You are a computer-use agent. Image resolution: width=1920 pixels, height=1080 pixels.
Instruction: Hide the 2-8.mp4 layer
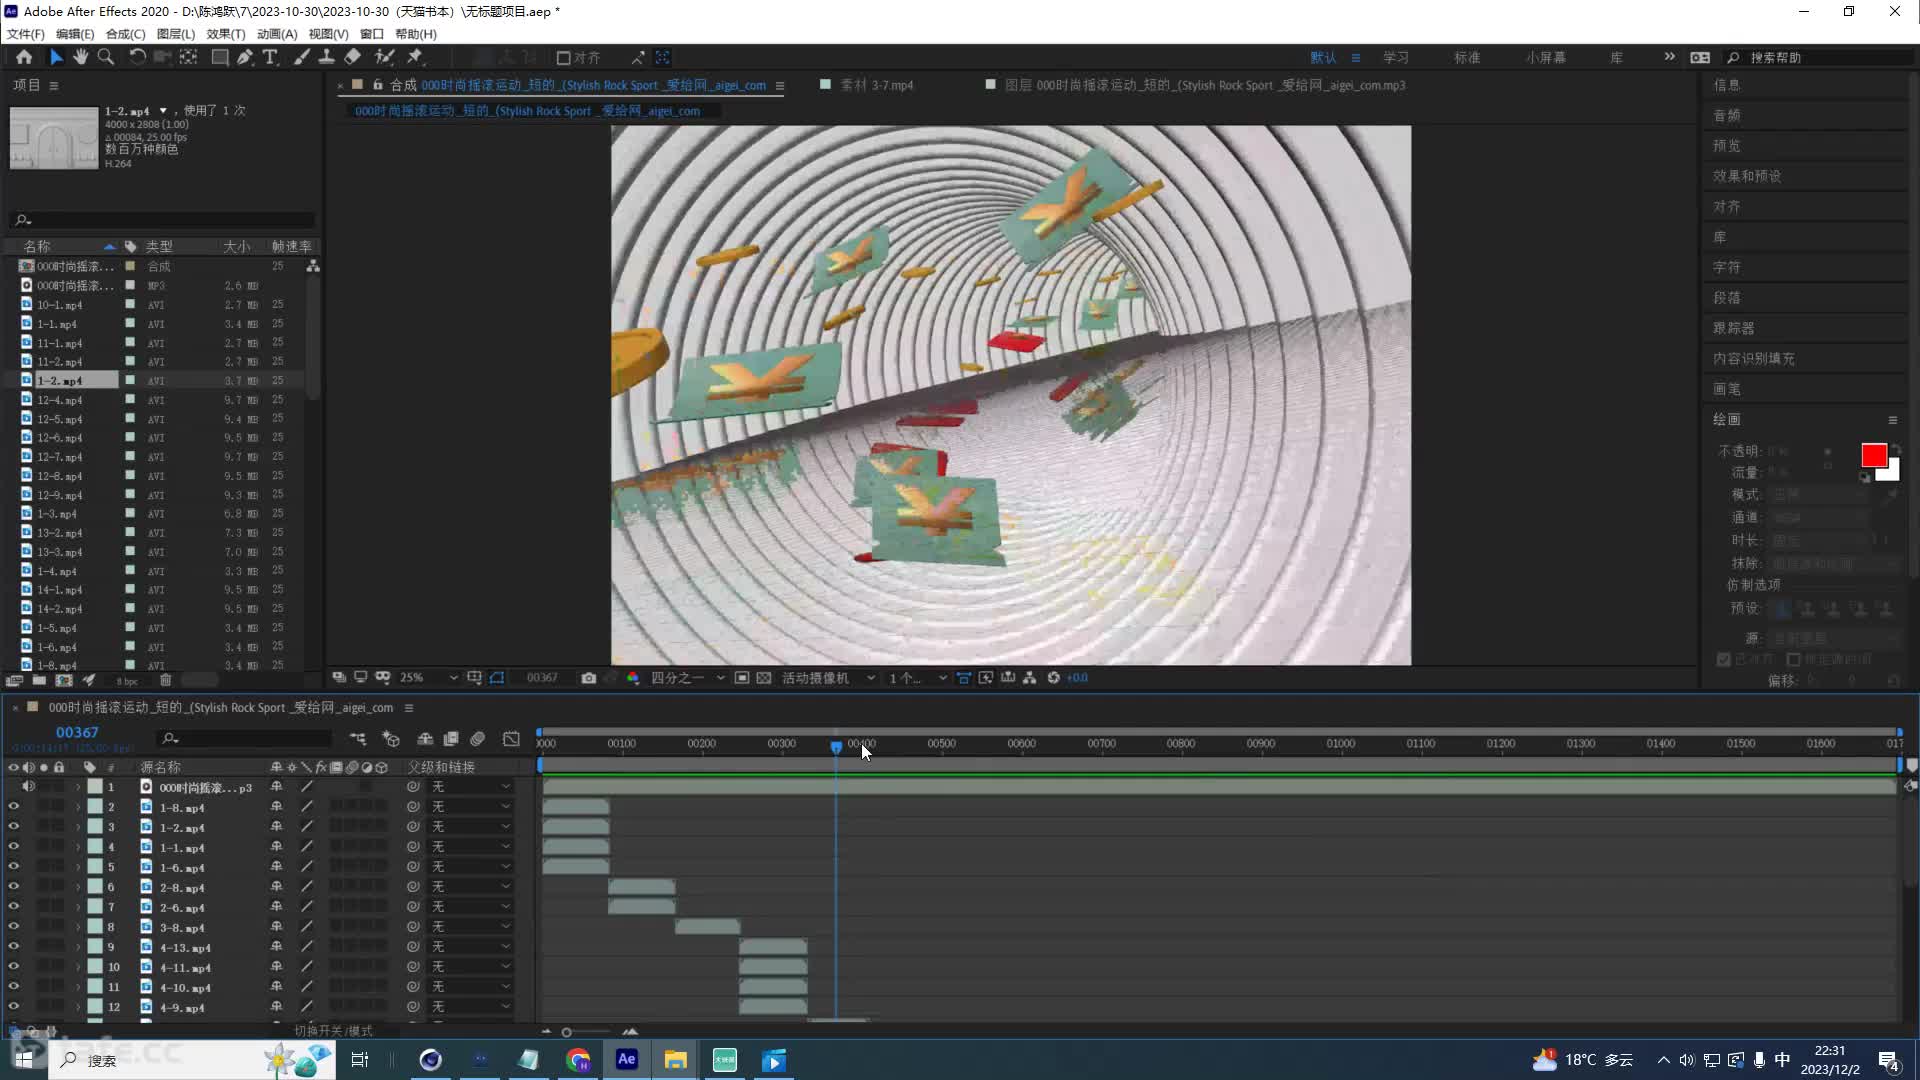coord(14,887)
